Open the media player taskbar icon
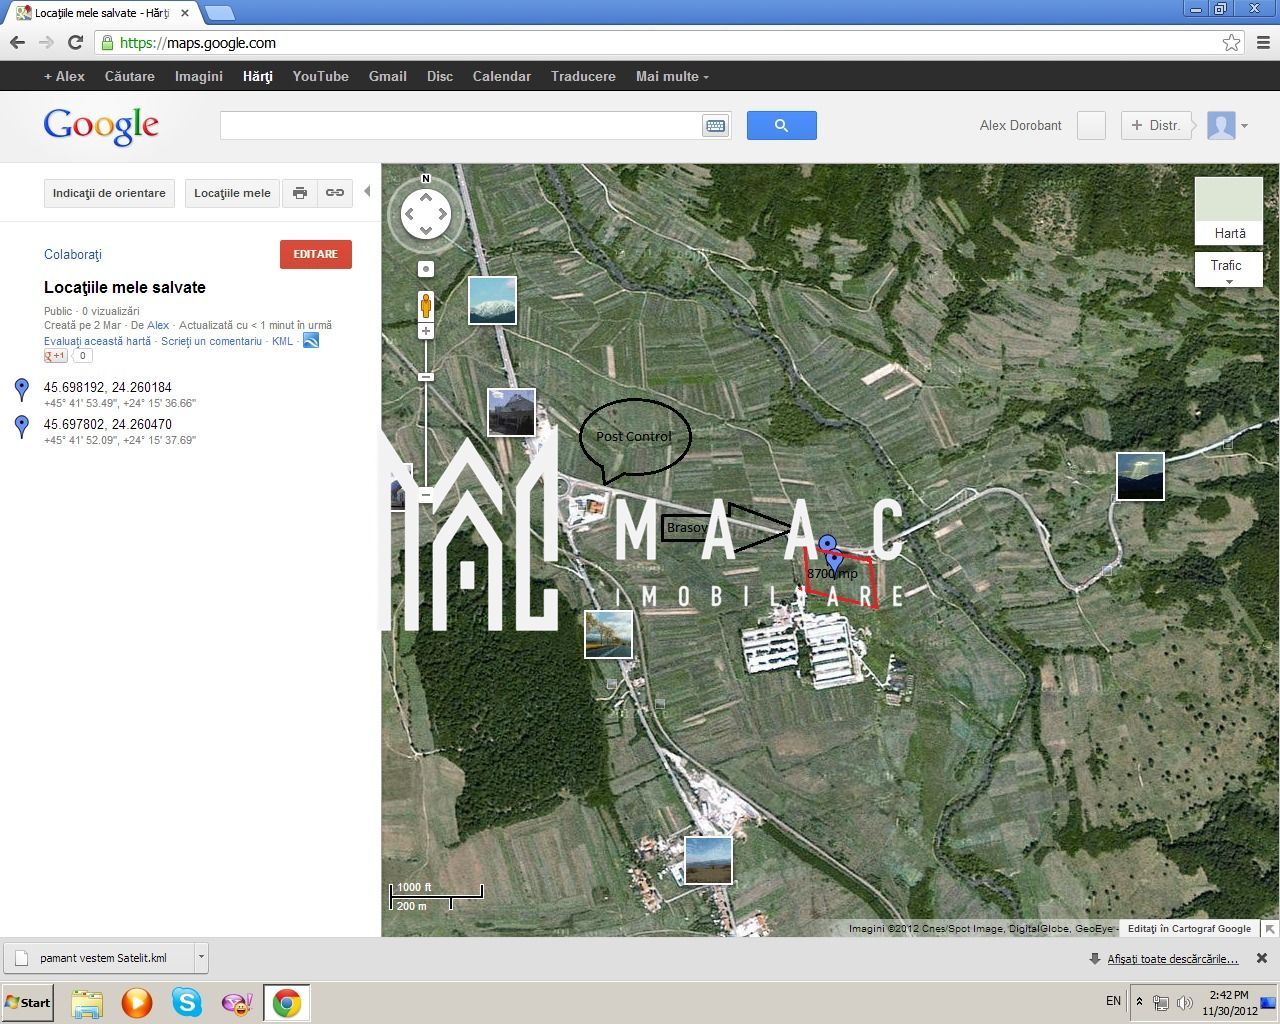This screenshot has height=1024, width=1280. (137, 1002)
